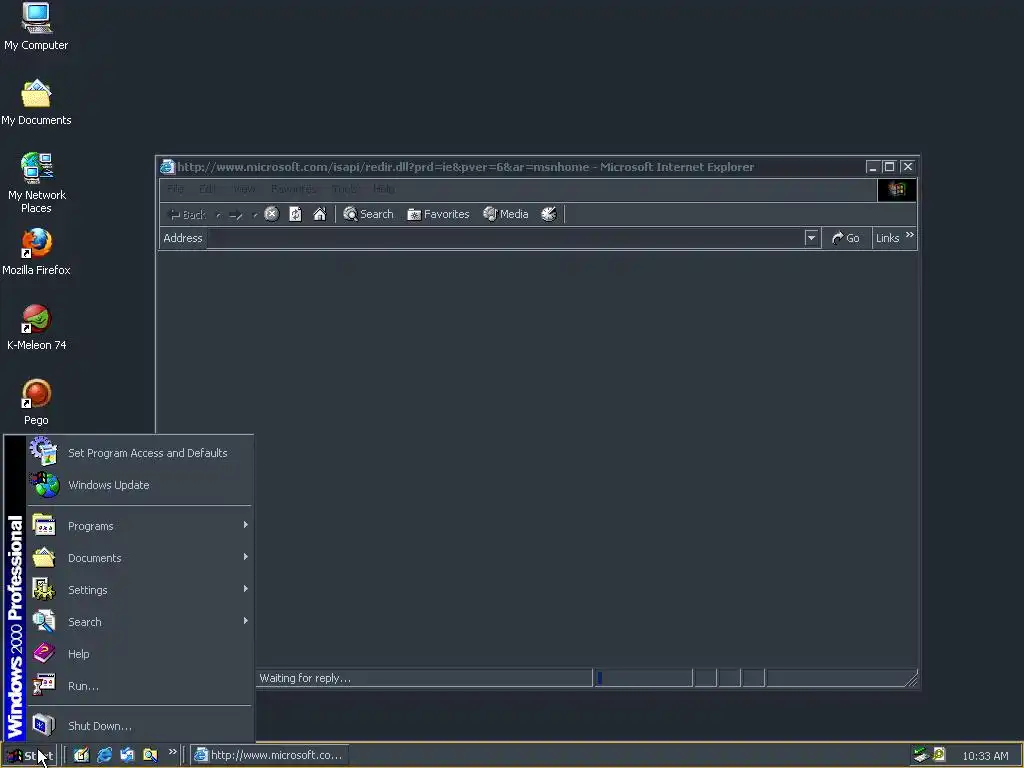Maximize the Internet Explorer window
This screenshot has width=1024, height=768.
coord(889,167)
